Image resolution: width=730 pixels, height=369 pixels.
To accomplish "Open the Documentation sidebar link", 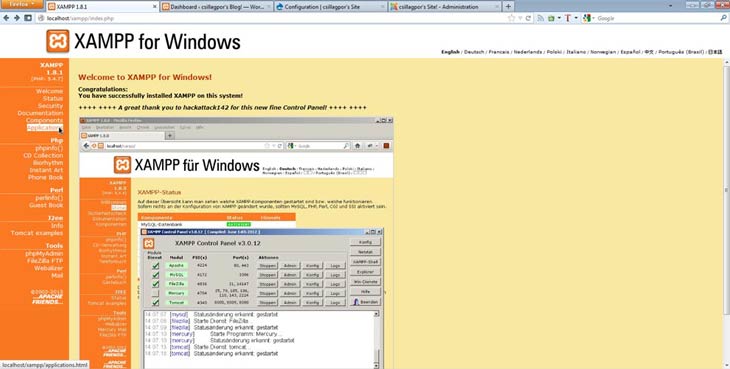I will pyautogui.click(x=40, y=113).
